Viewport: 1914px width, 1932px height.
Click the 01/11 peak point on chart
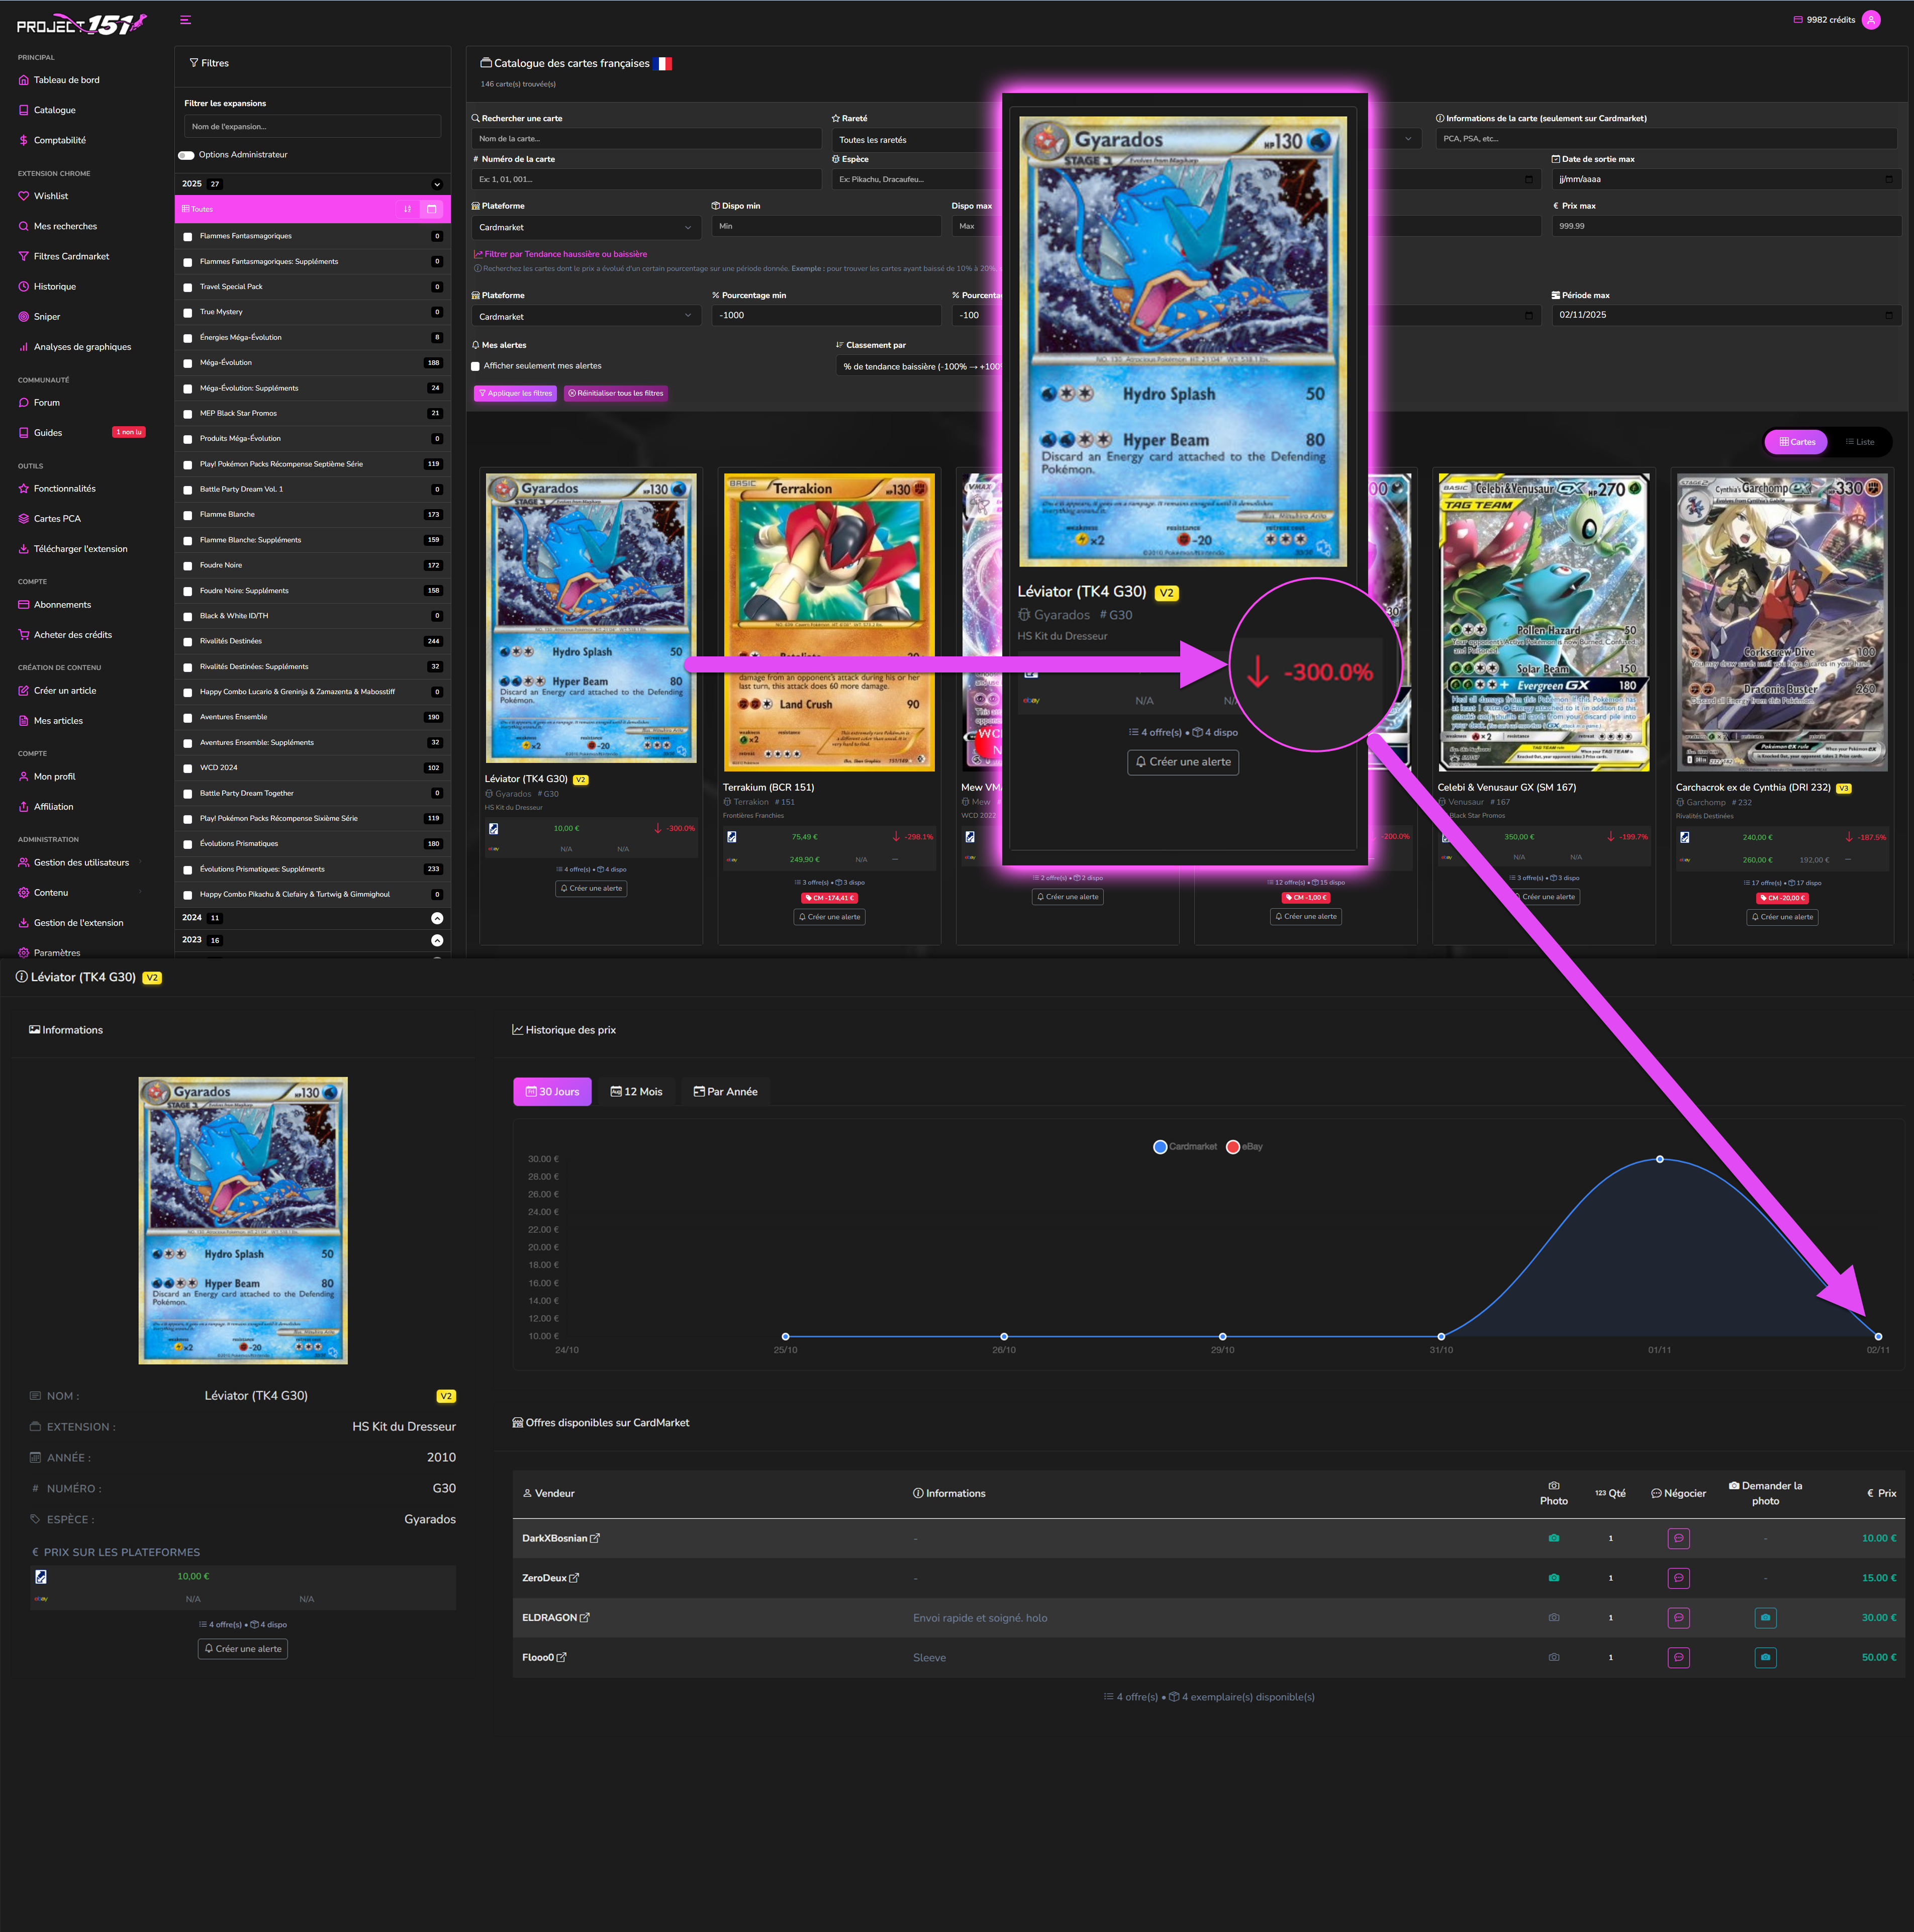(x=1660, y=1159)
